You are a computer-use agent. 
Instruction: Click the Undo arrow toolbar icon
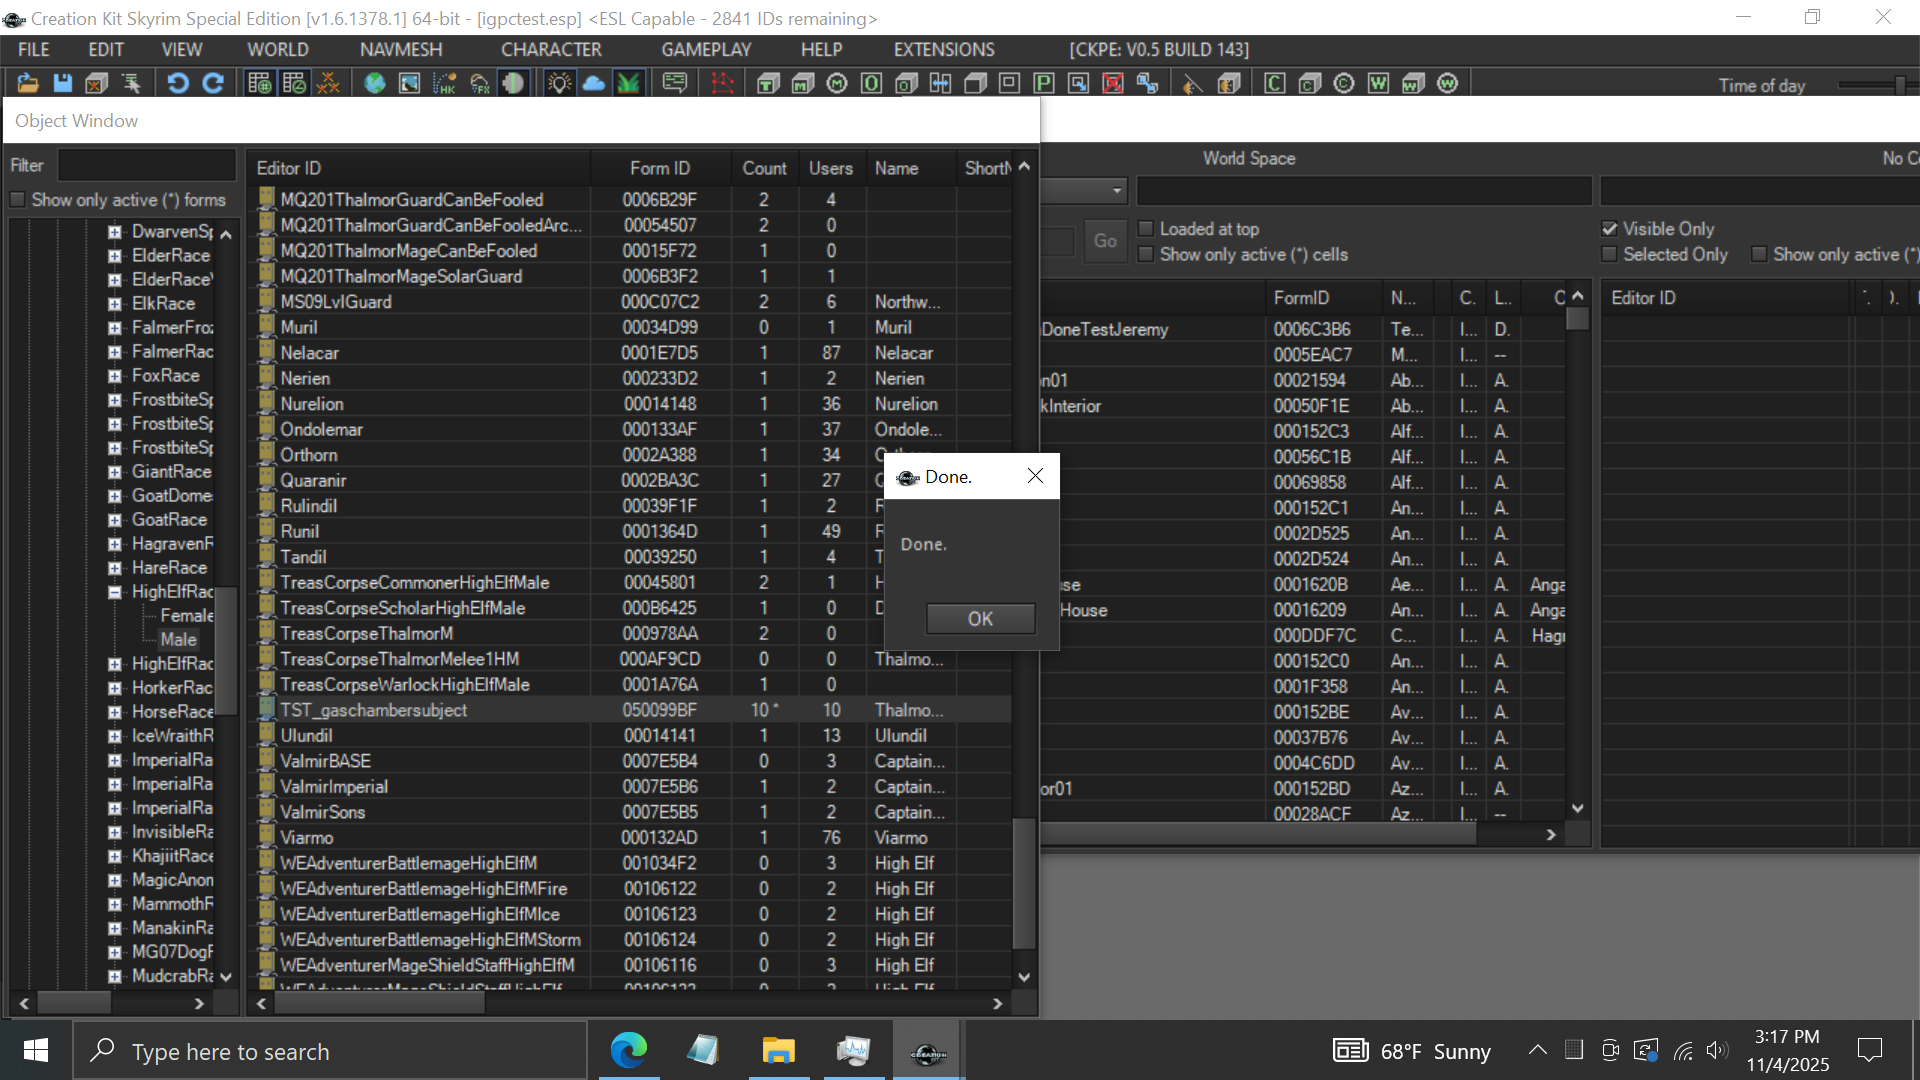(177, 84)
